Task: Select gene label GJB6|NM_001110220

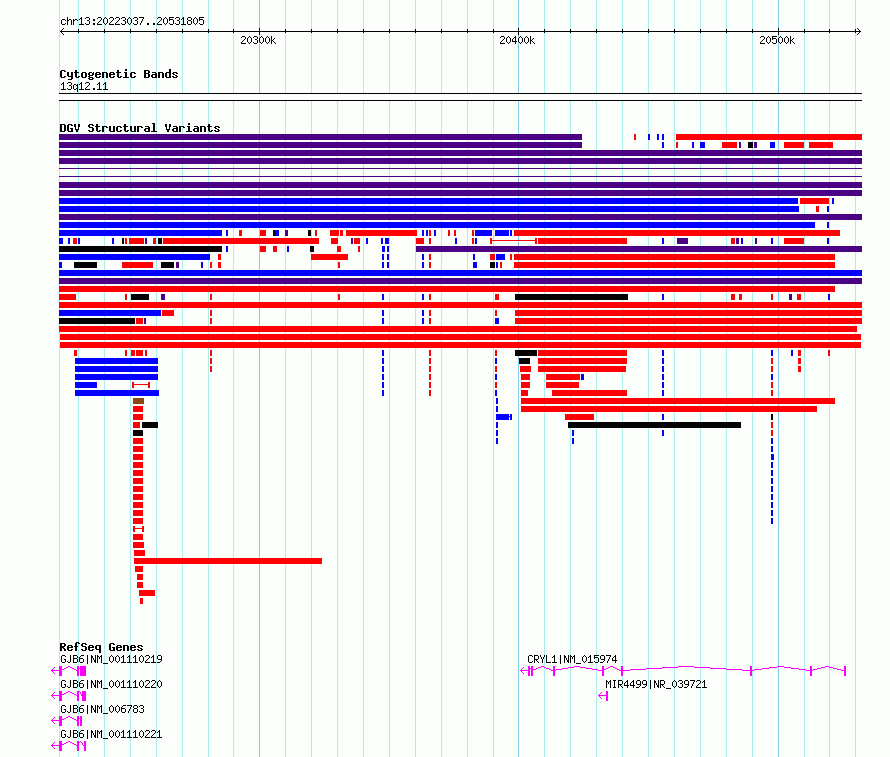Action: coord(111,684)
